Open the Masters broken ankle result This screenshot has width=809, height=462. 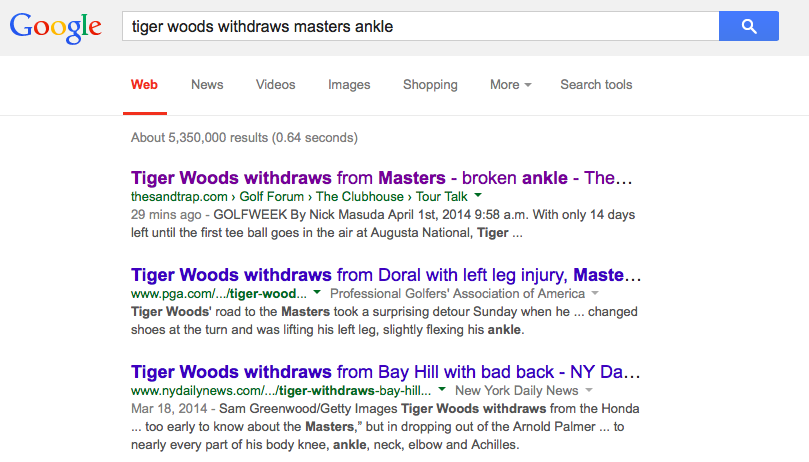point(382,178)
